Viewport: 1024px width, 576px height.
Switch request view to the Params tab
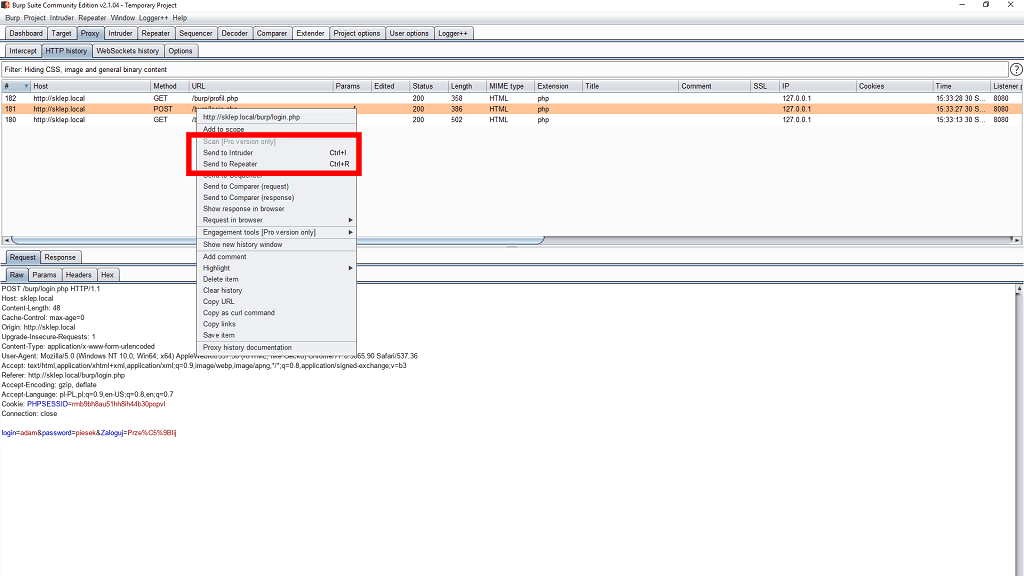(x=44, y=275)
